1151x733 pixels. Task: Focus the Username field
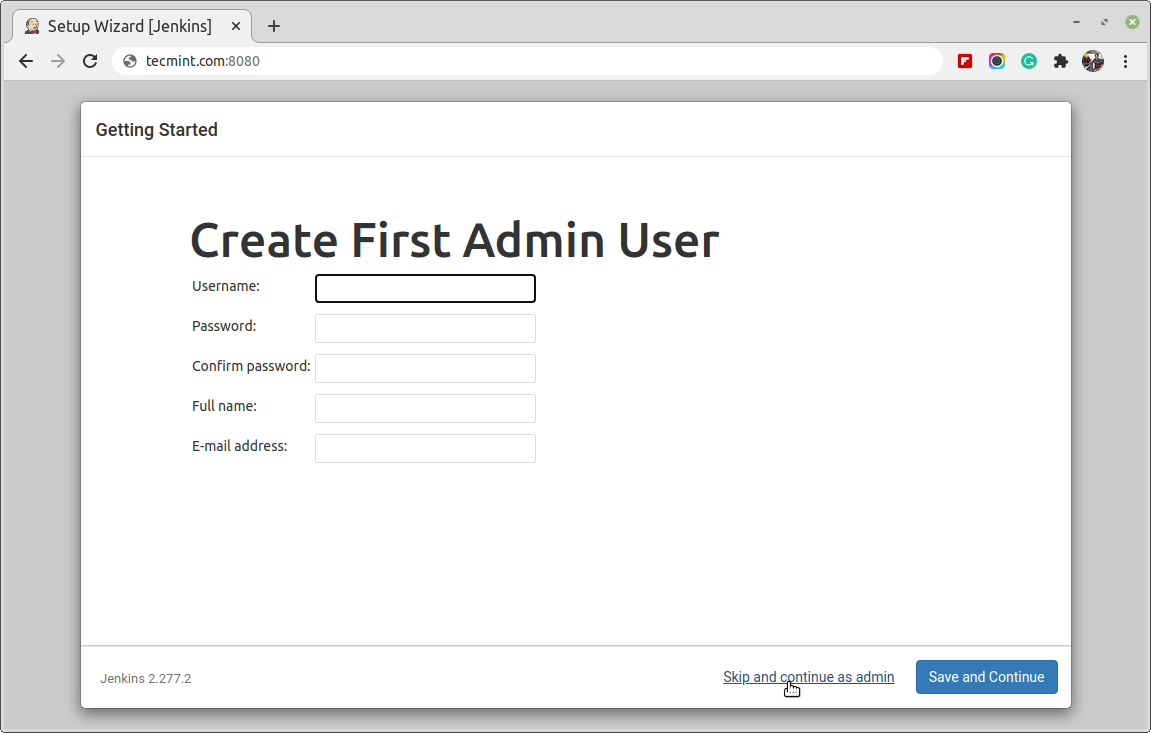click(x=425, y=288)
